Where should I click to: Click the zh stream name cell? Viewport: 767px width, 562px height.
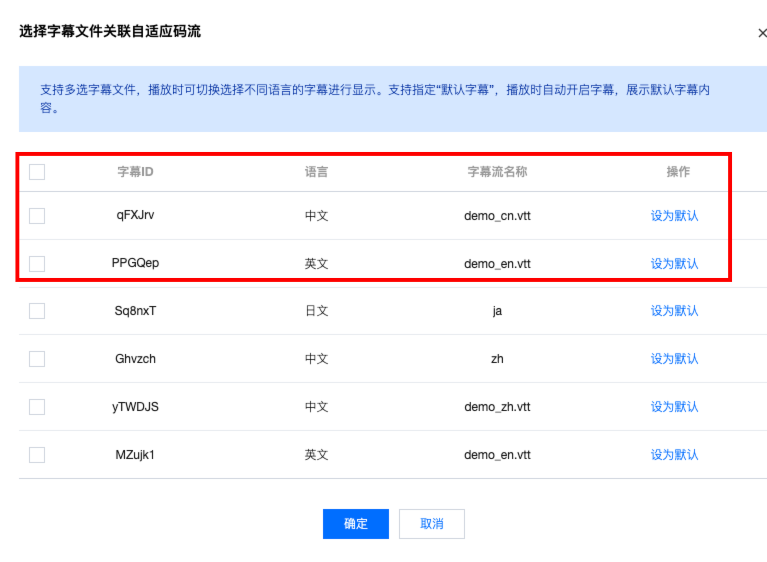click(497, 359)
